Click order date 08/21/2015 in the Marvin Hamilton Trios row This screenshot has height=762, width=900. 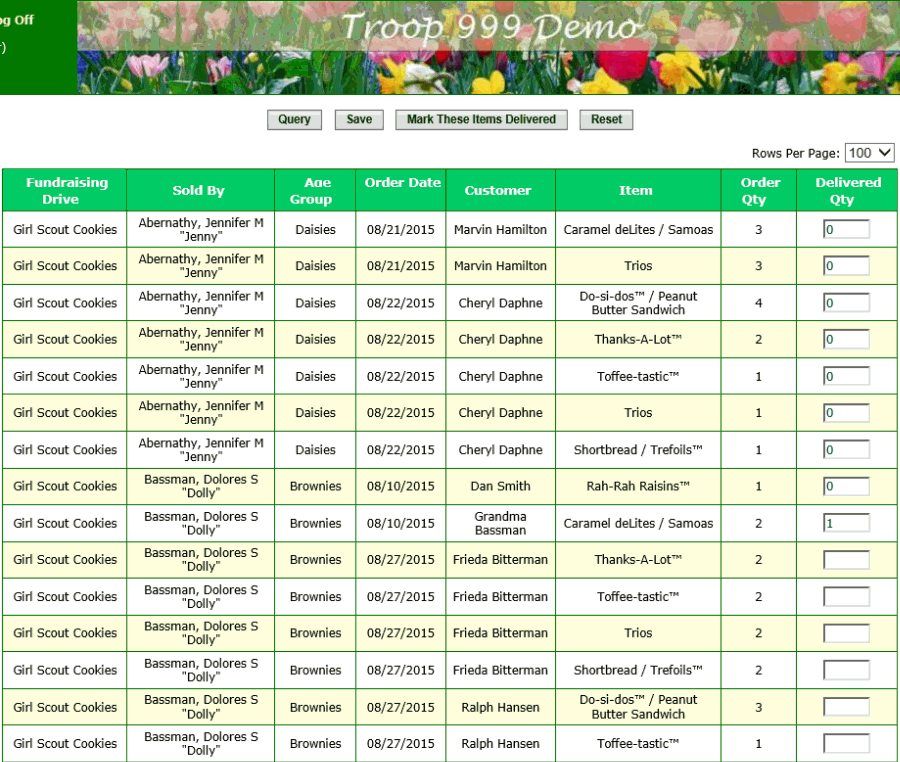coord(401,266)
